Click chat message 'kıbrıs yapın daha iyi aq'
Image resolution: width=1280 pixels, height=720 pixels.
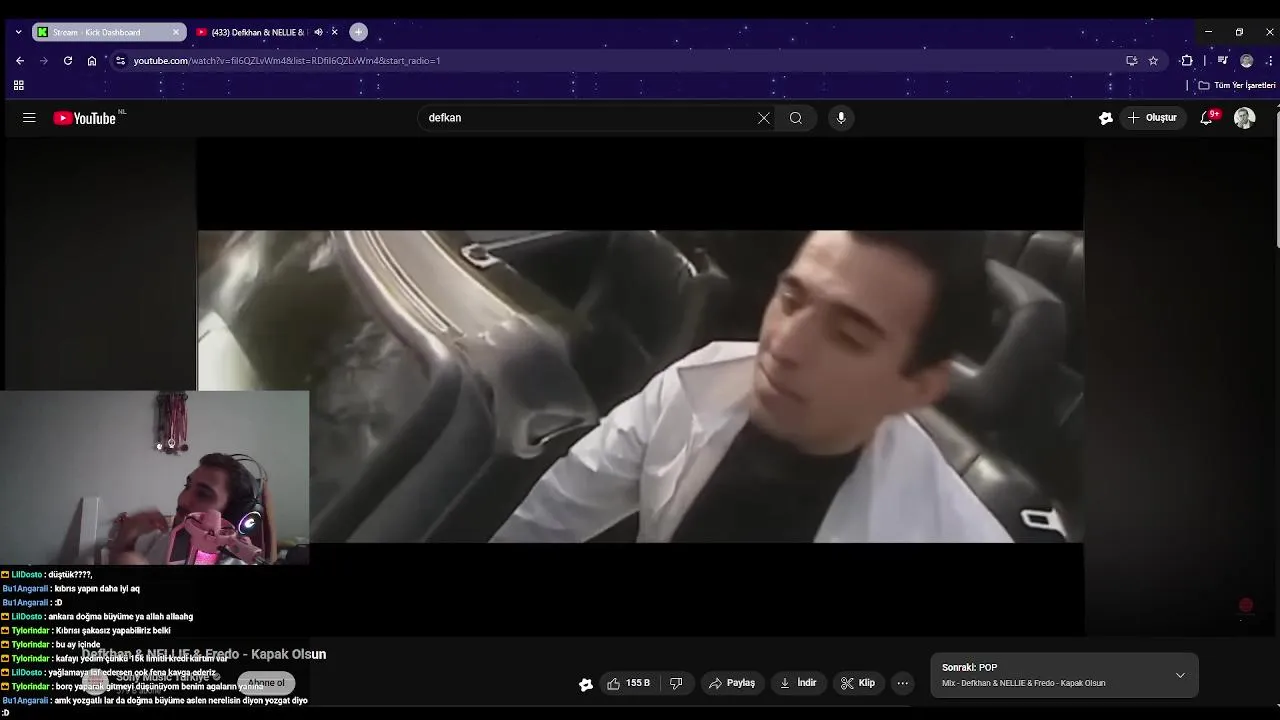click(x=96, y=589)
